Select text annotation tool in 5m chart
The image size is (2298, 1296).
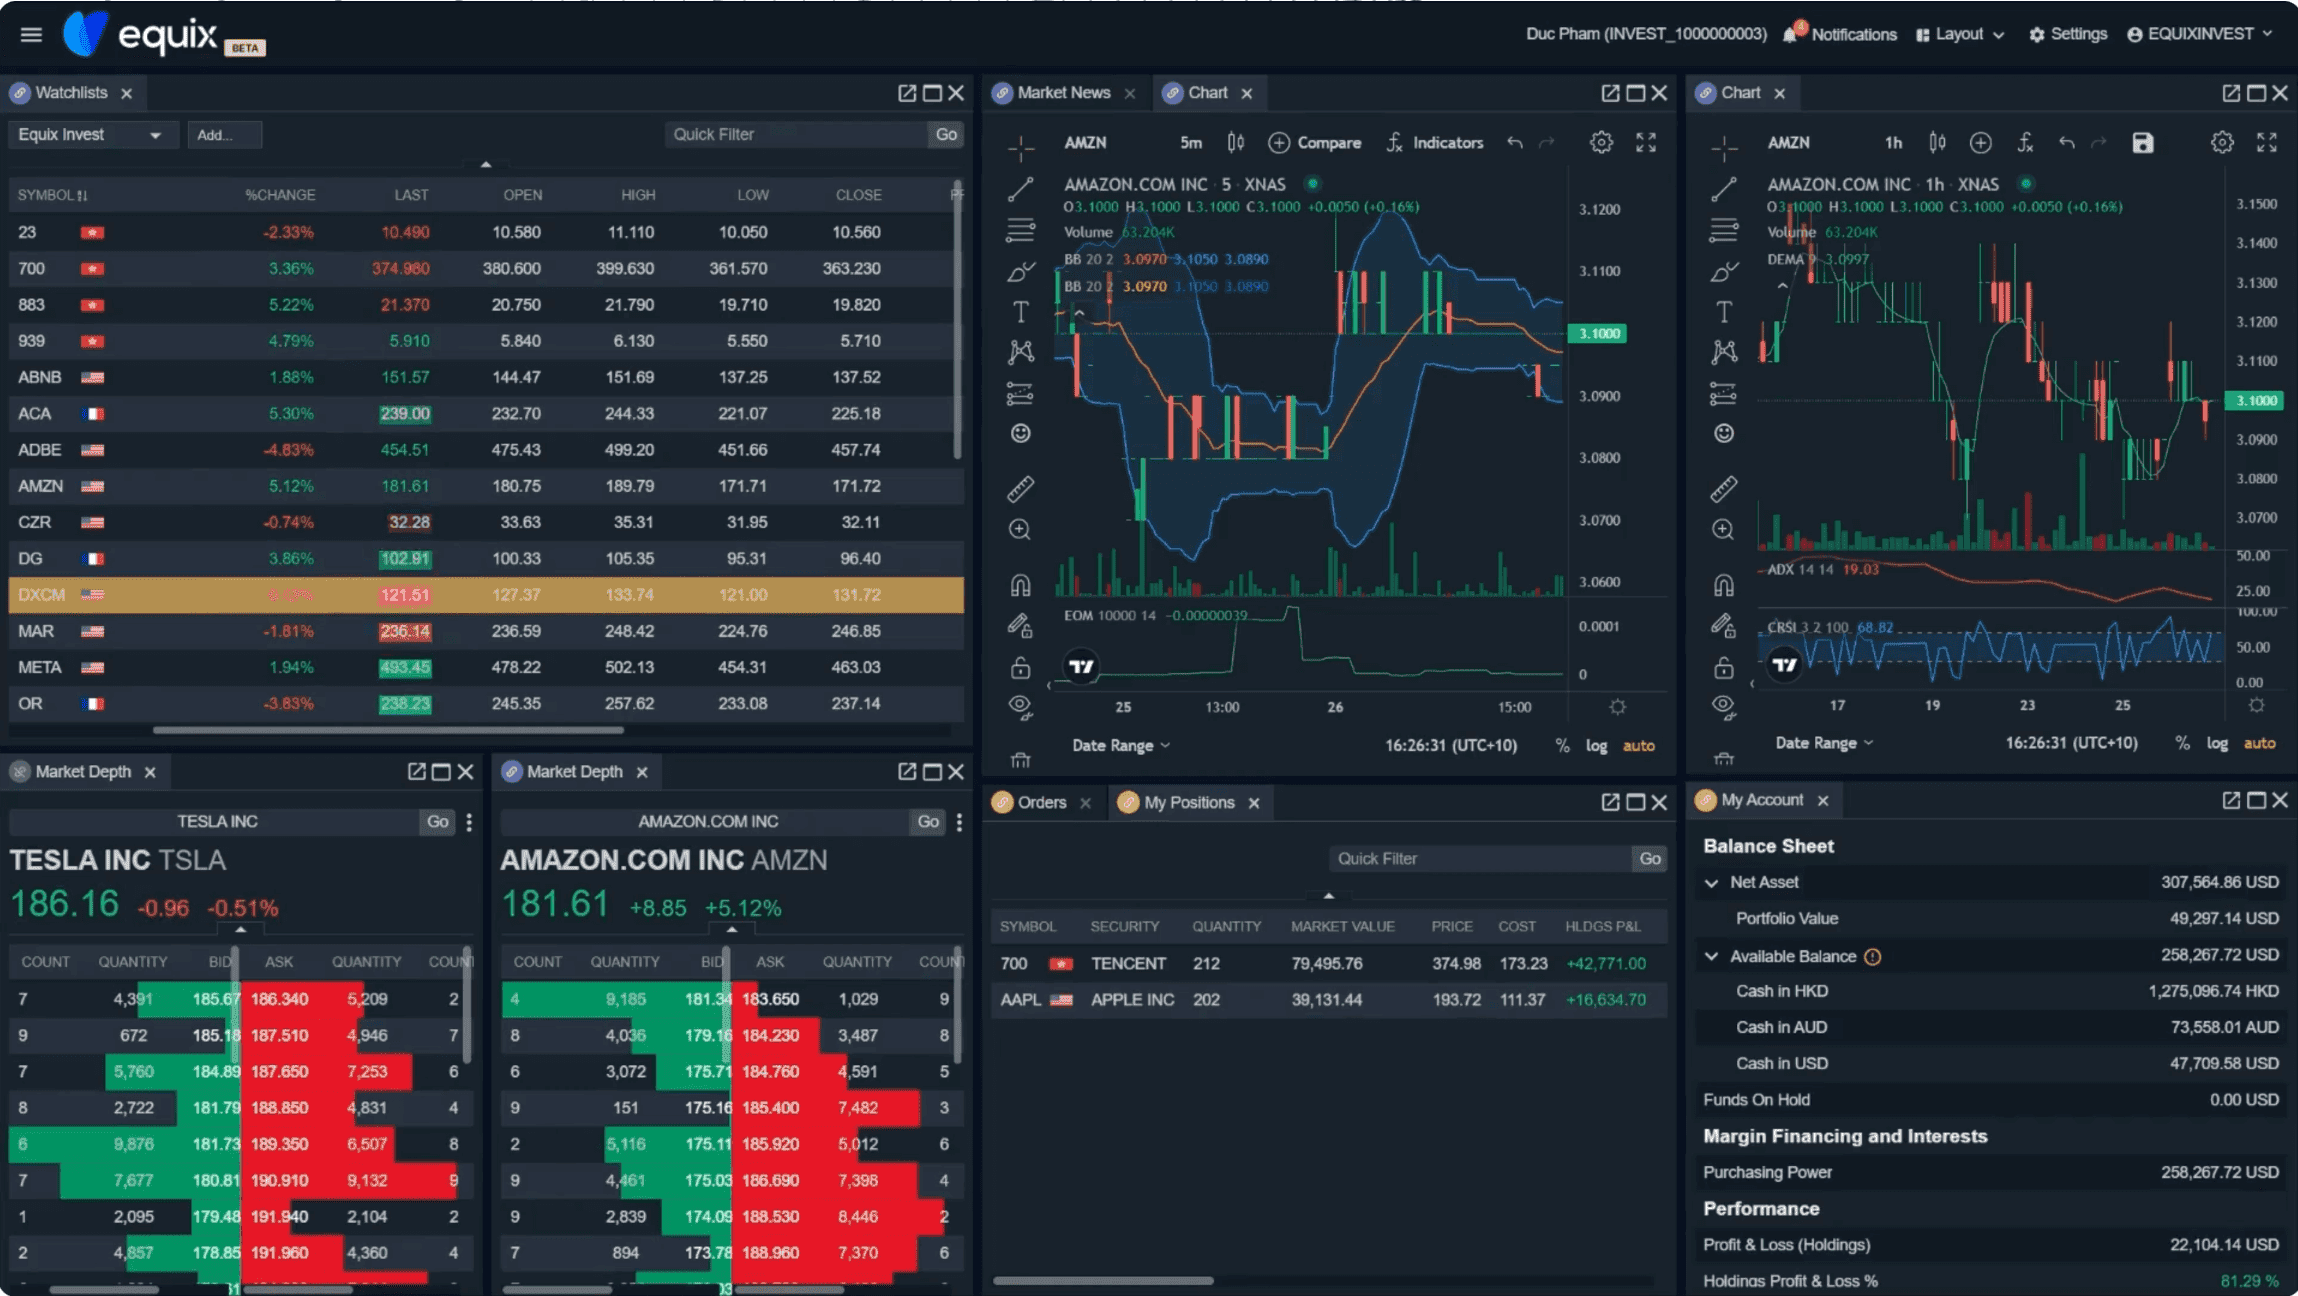1021,312
